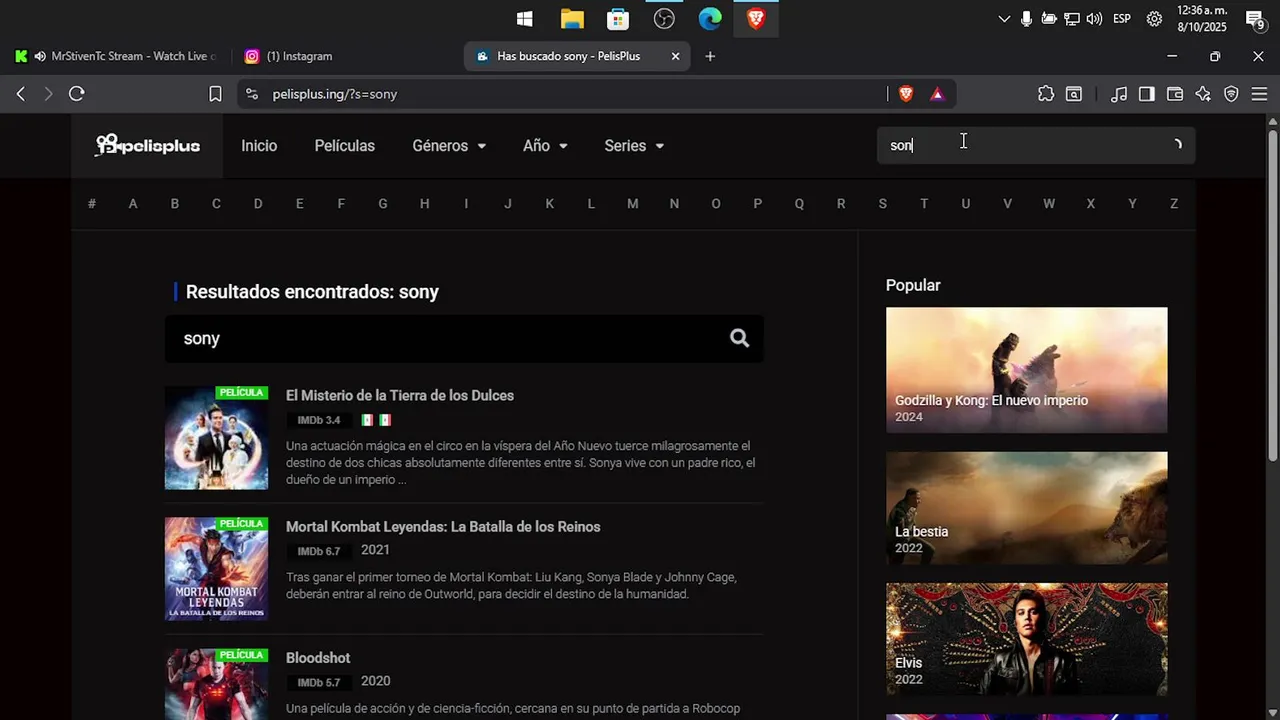Reload the PelisPlus page
This screenshot has height=720, width=1280.
(x=77, y=94)
